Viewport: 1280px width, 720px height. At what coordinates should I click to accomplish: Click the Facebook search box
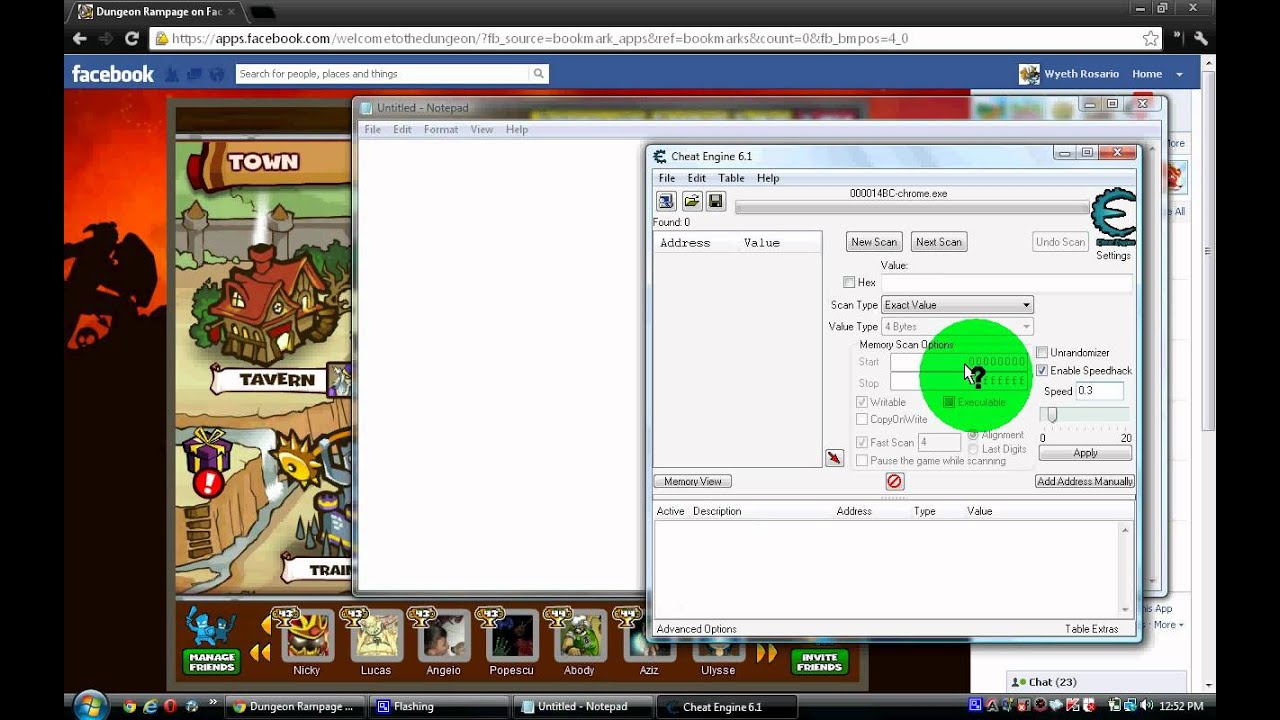[x=382, y=74]
